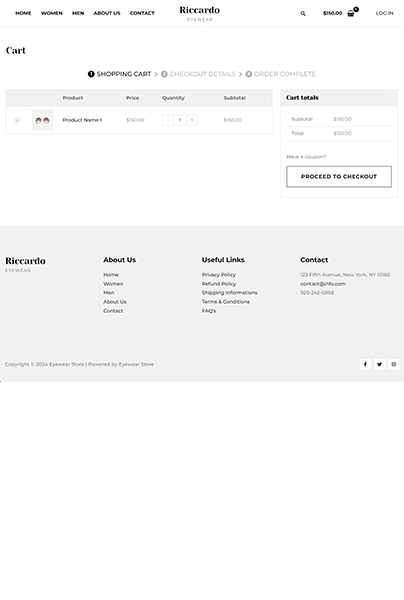Open the Privacy Policy footer link
This screenshot has height=600, width=404.
click(219, 275)
